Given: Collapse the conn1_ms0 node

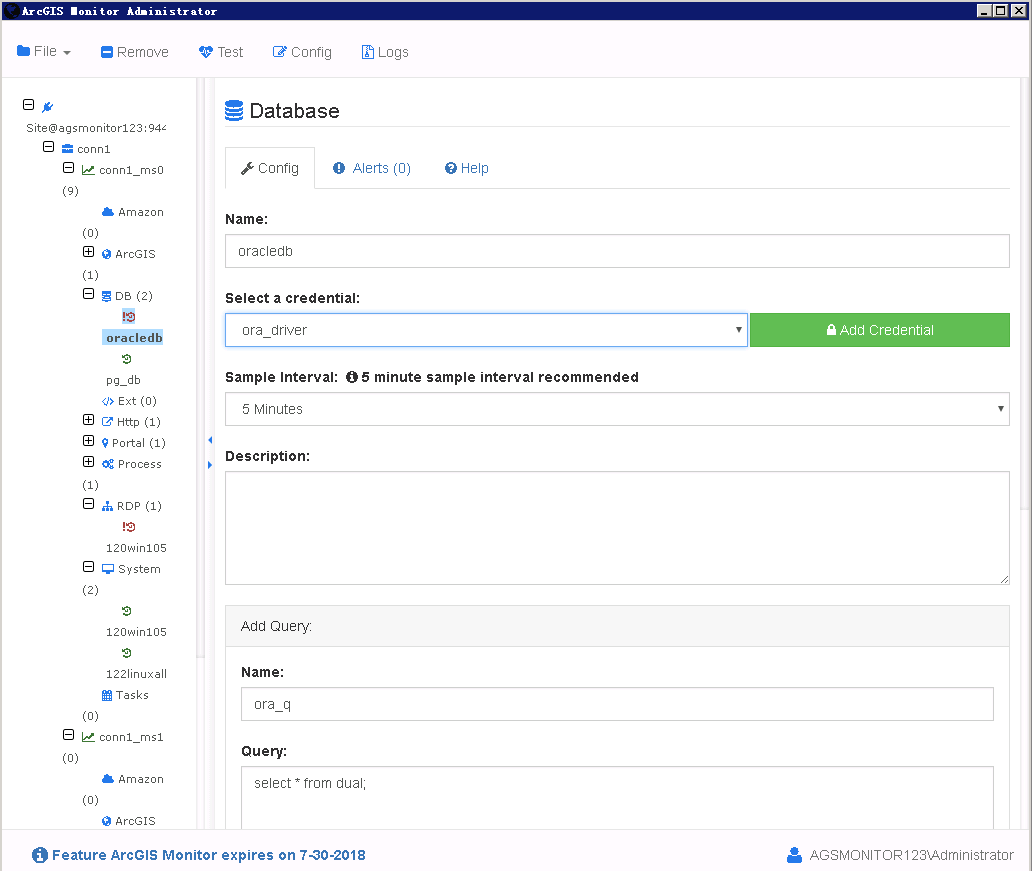Looking at the screenshot, I should pyautogui.click(x=68, y=168).
